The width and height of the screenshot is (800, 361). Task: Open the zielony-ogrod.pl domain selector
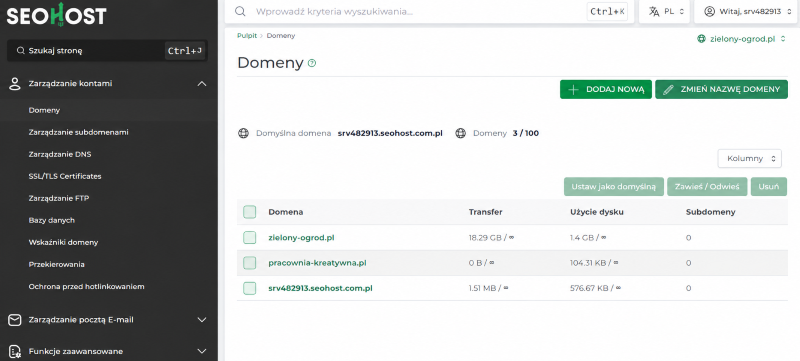tap(741, 39)
